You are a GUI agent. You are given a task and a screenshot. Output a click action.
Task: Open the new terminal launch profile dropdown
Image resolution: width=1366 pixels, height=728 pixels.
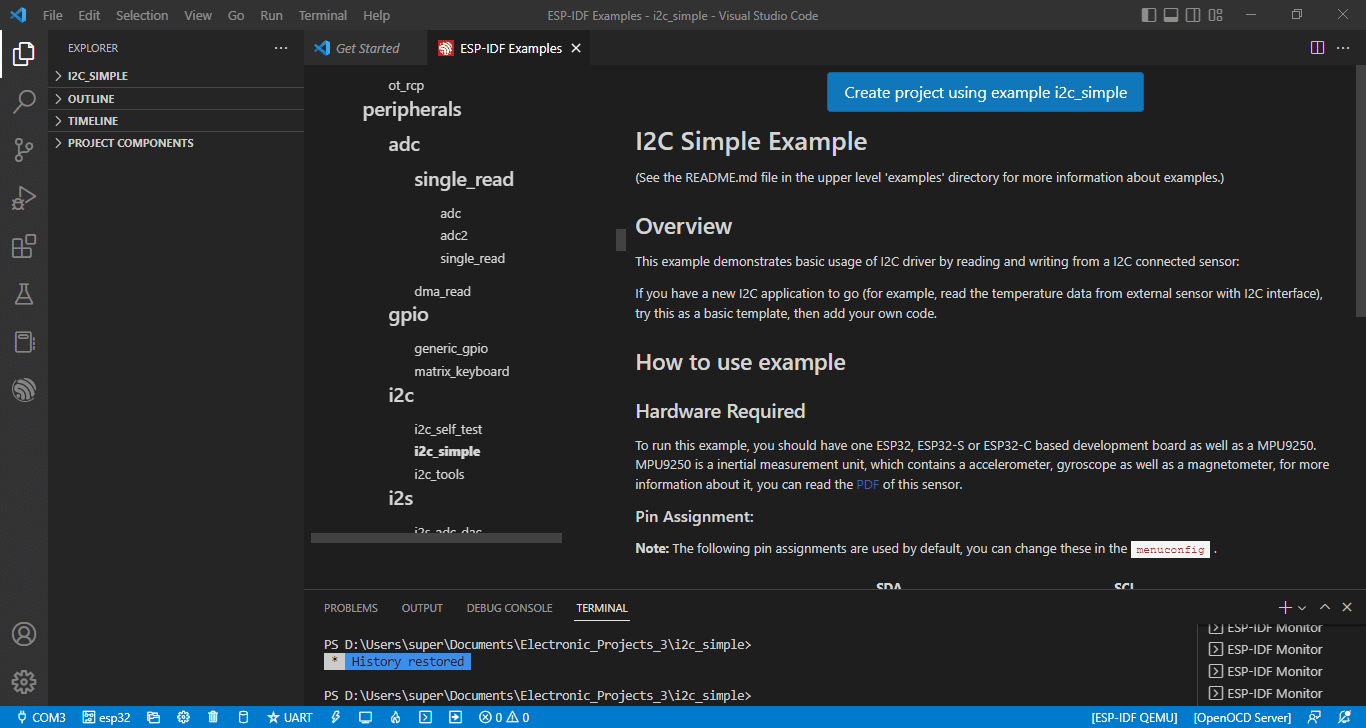click(1302, 608)
